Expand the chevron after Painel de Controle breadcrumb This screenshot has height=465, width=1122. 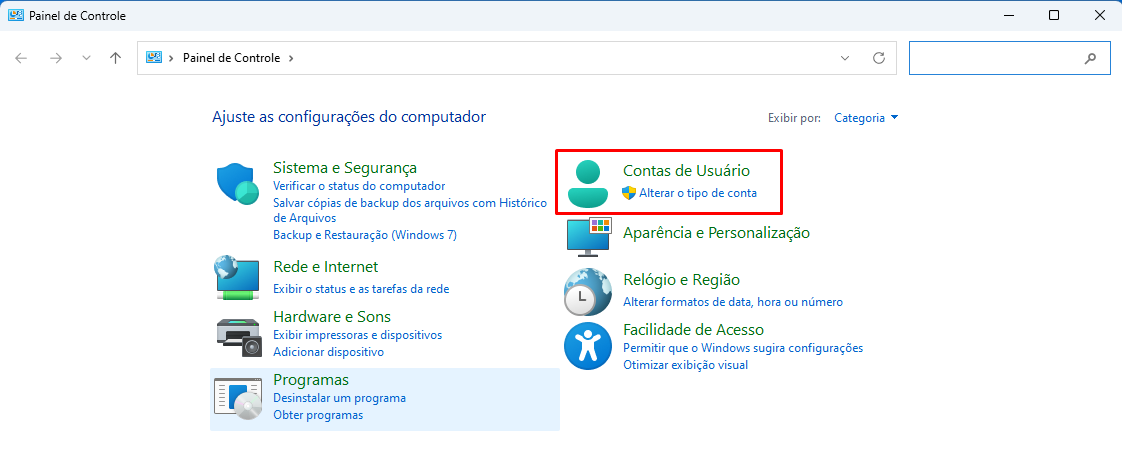pos(291,58)
